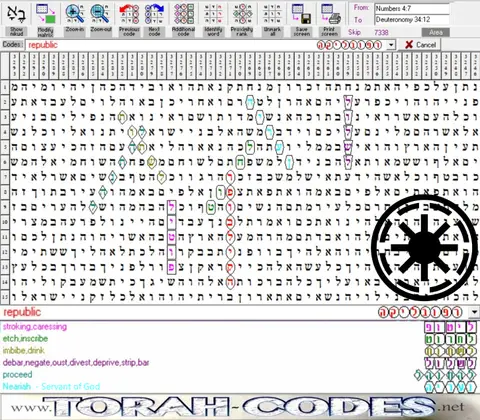Click the Additional code label button
The width and height of the screenshot is (480, 420).
[x=183, y=32]
